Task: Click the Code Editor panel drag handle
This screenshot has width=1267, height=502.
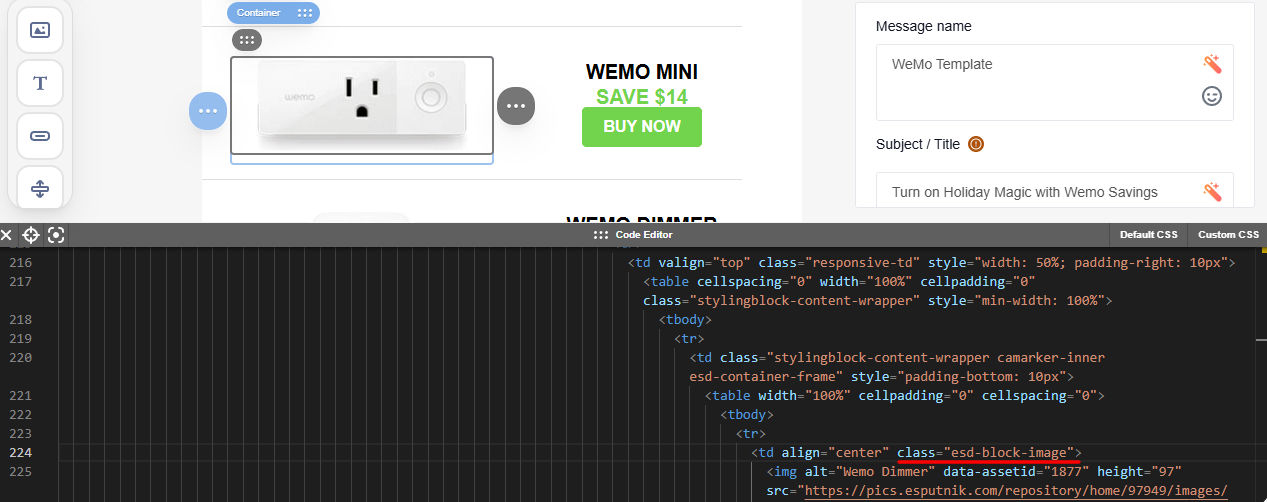Action: click(x=601, y=235)
